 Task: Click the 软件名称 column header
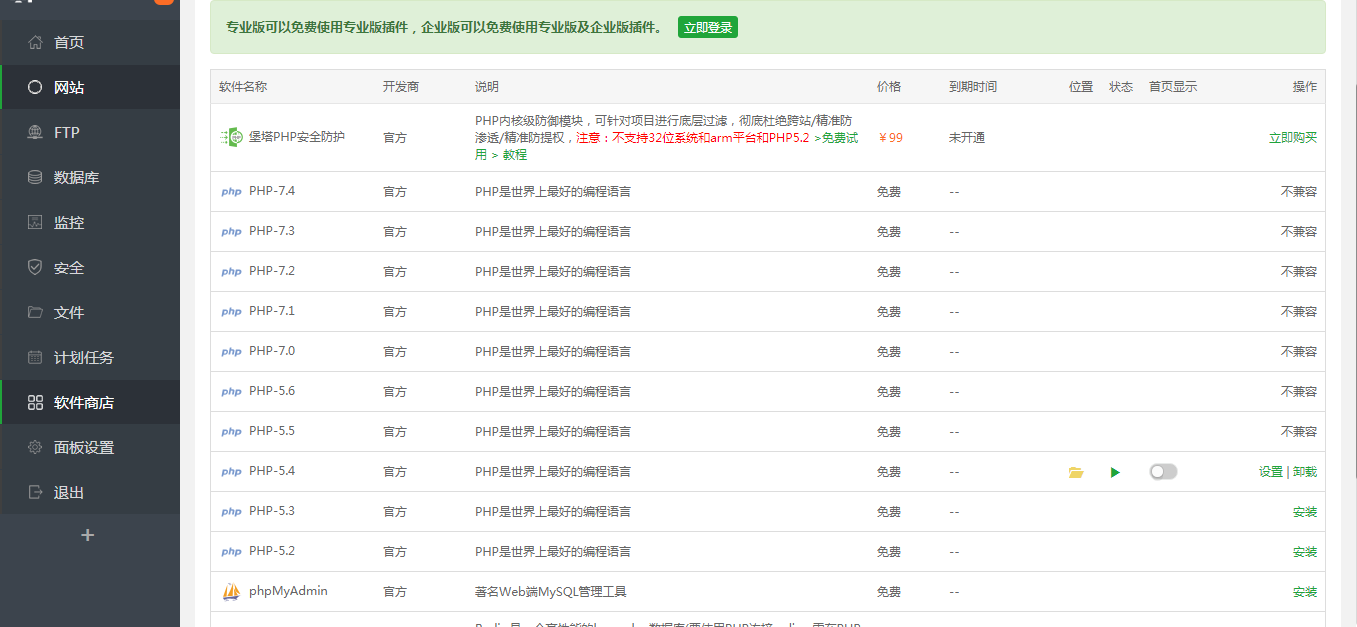point(243,87)
